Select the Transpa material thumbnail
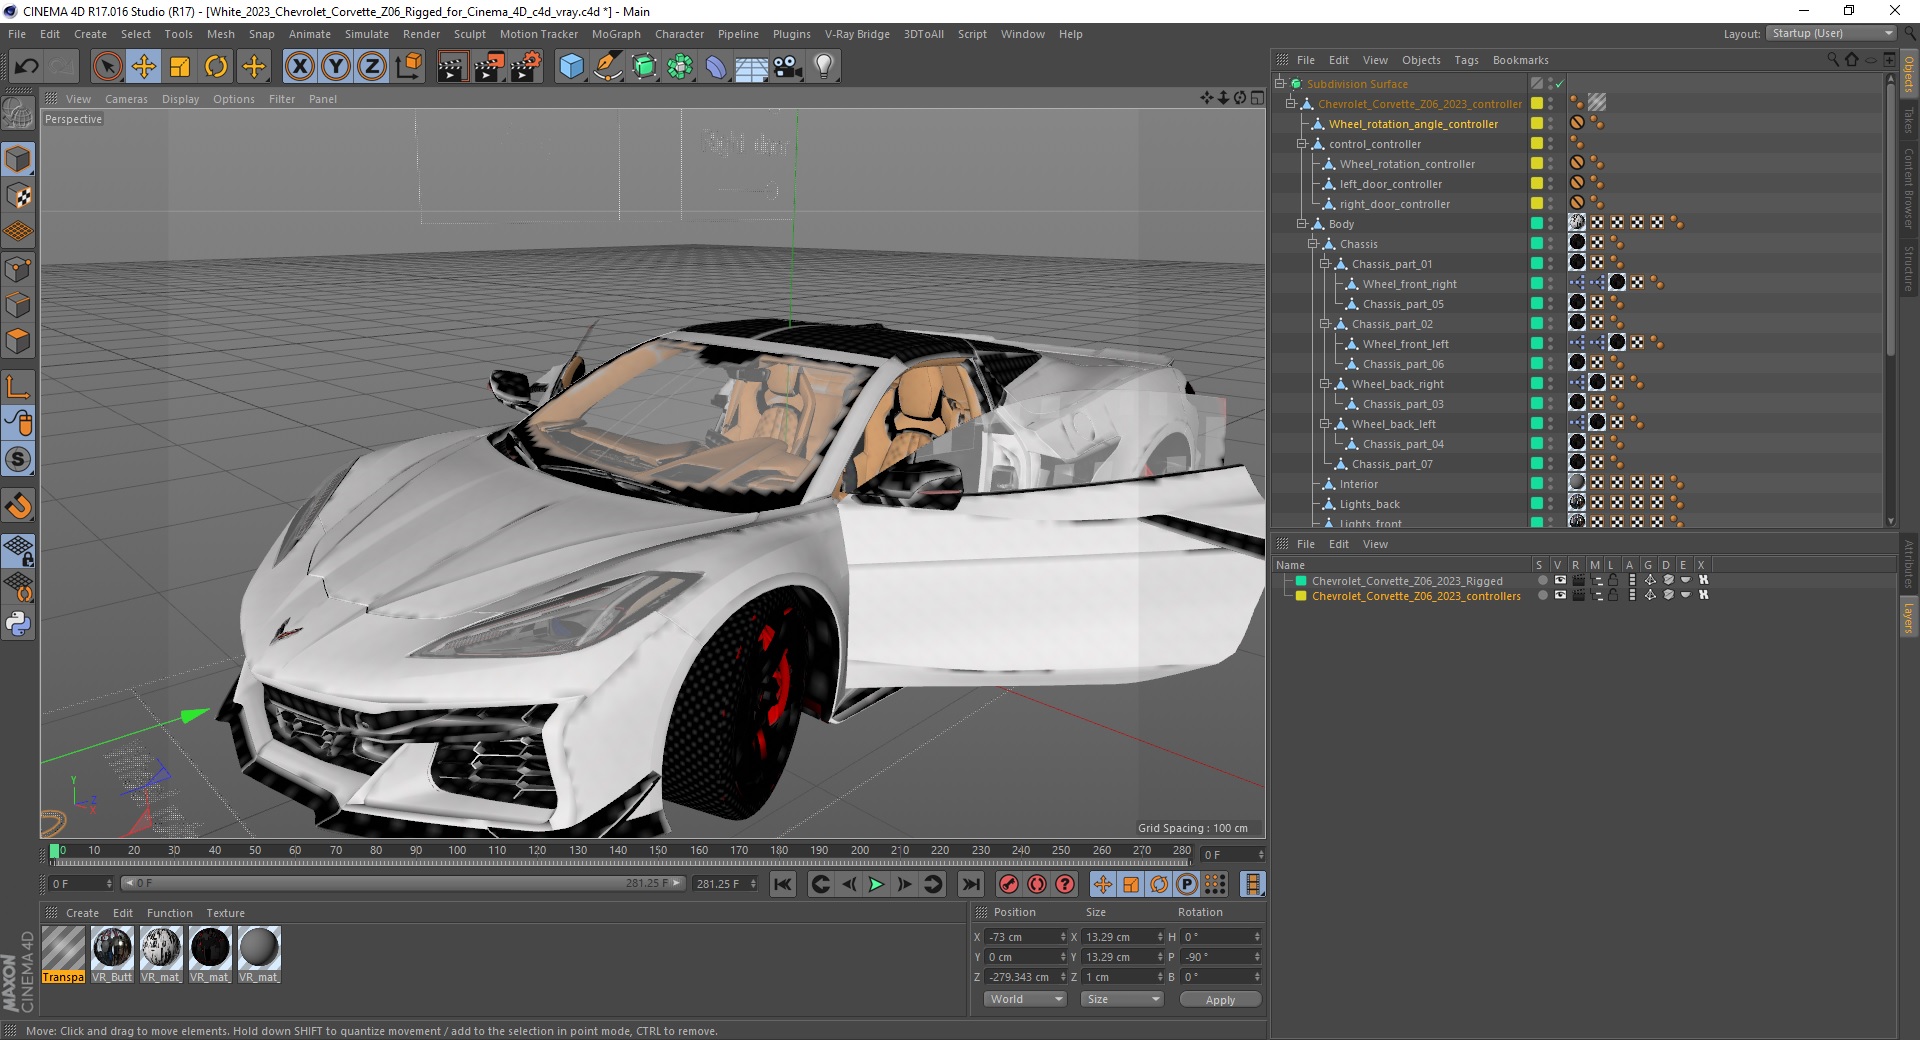The width and height of the screenshot is (1920, 1040). [63, 954]
